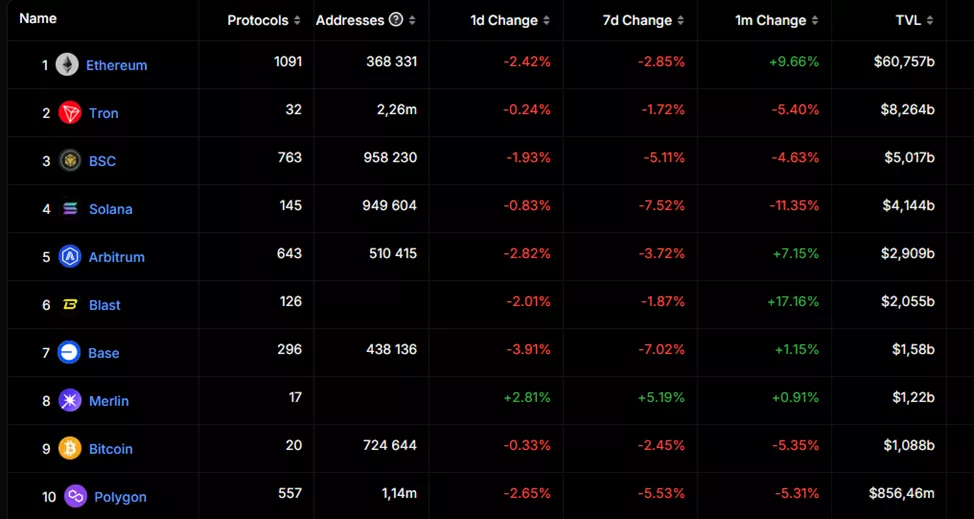Viewport: 974px width, 519px height.
Task: Click the Solana chain logo icon
Action: (x=70, y=209)
